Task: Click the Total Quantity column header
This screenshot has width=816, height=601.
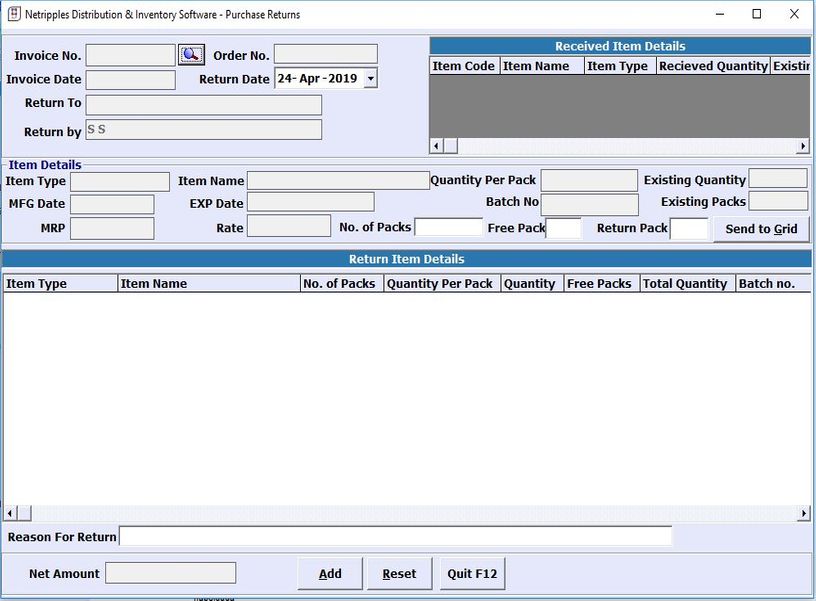Action: tap(687, 284)
